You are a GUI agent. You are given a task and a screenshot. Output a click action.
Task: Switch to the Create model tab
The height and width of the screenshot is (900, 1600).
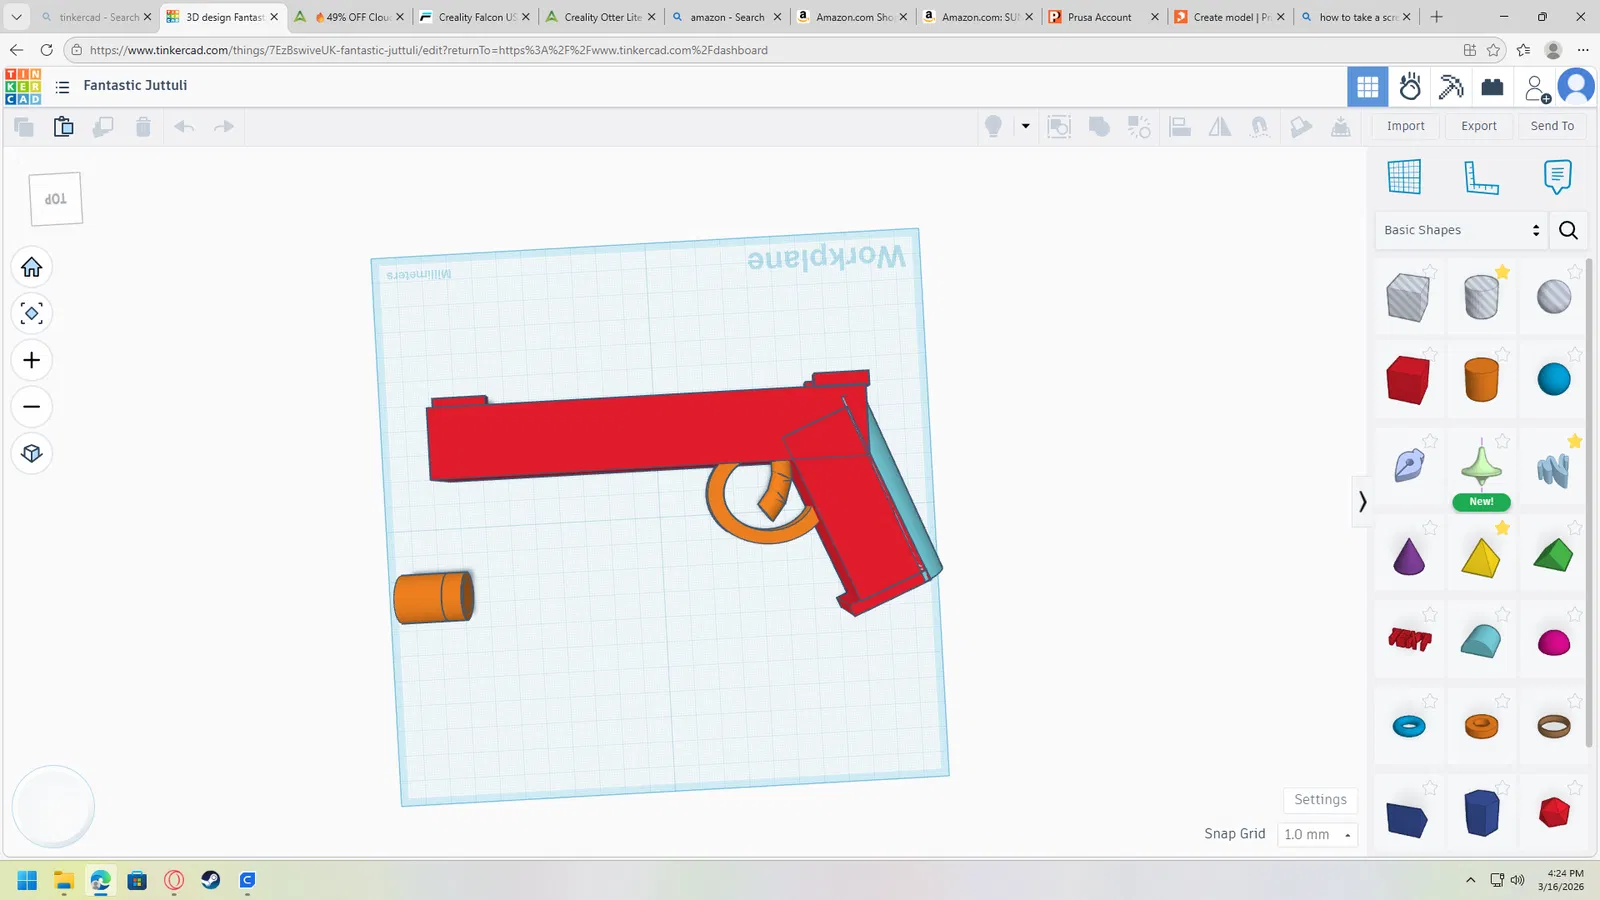point(1229,17)
